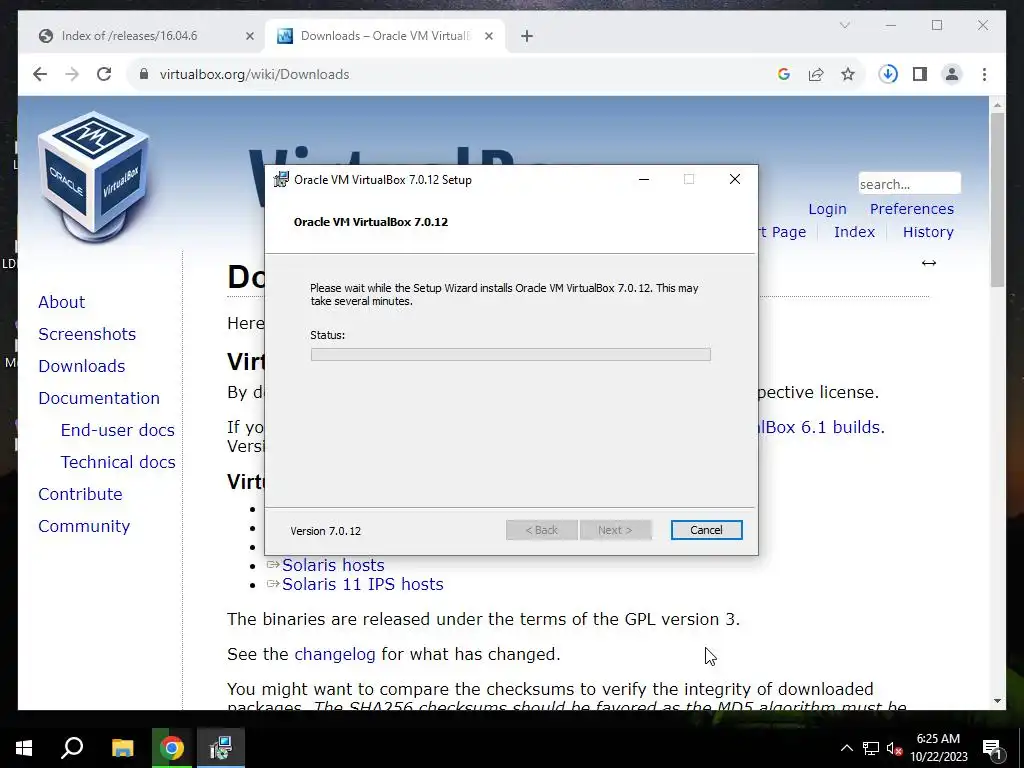This screenshot has width=1024, height=768.
Task: Click the VirtualBox 6.1 builds link
Action: pyautogui.click(x=822, y=427)
